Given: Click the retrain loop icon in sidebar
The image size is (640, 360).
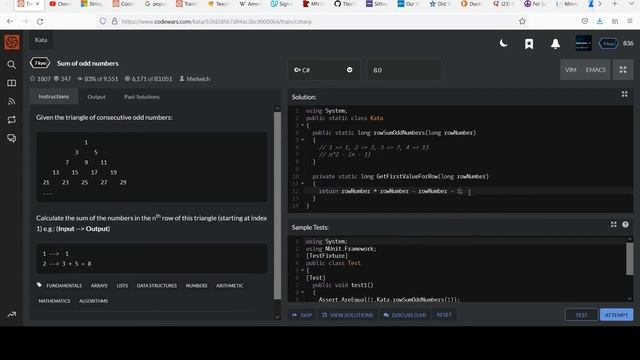Looking at the screenshot, I should click(x=11, y=120).
